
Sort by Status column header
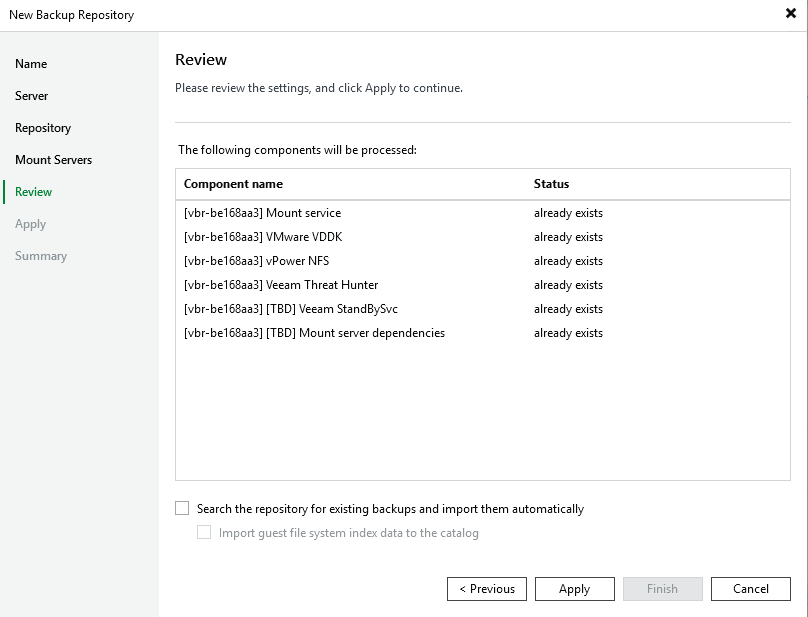pos(551,184)
